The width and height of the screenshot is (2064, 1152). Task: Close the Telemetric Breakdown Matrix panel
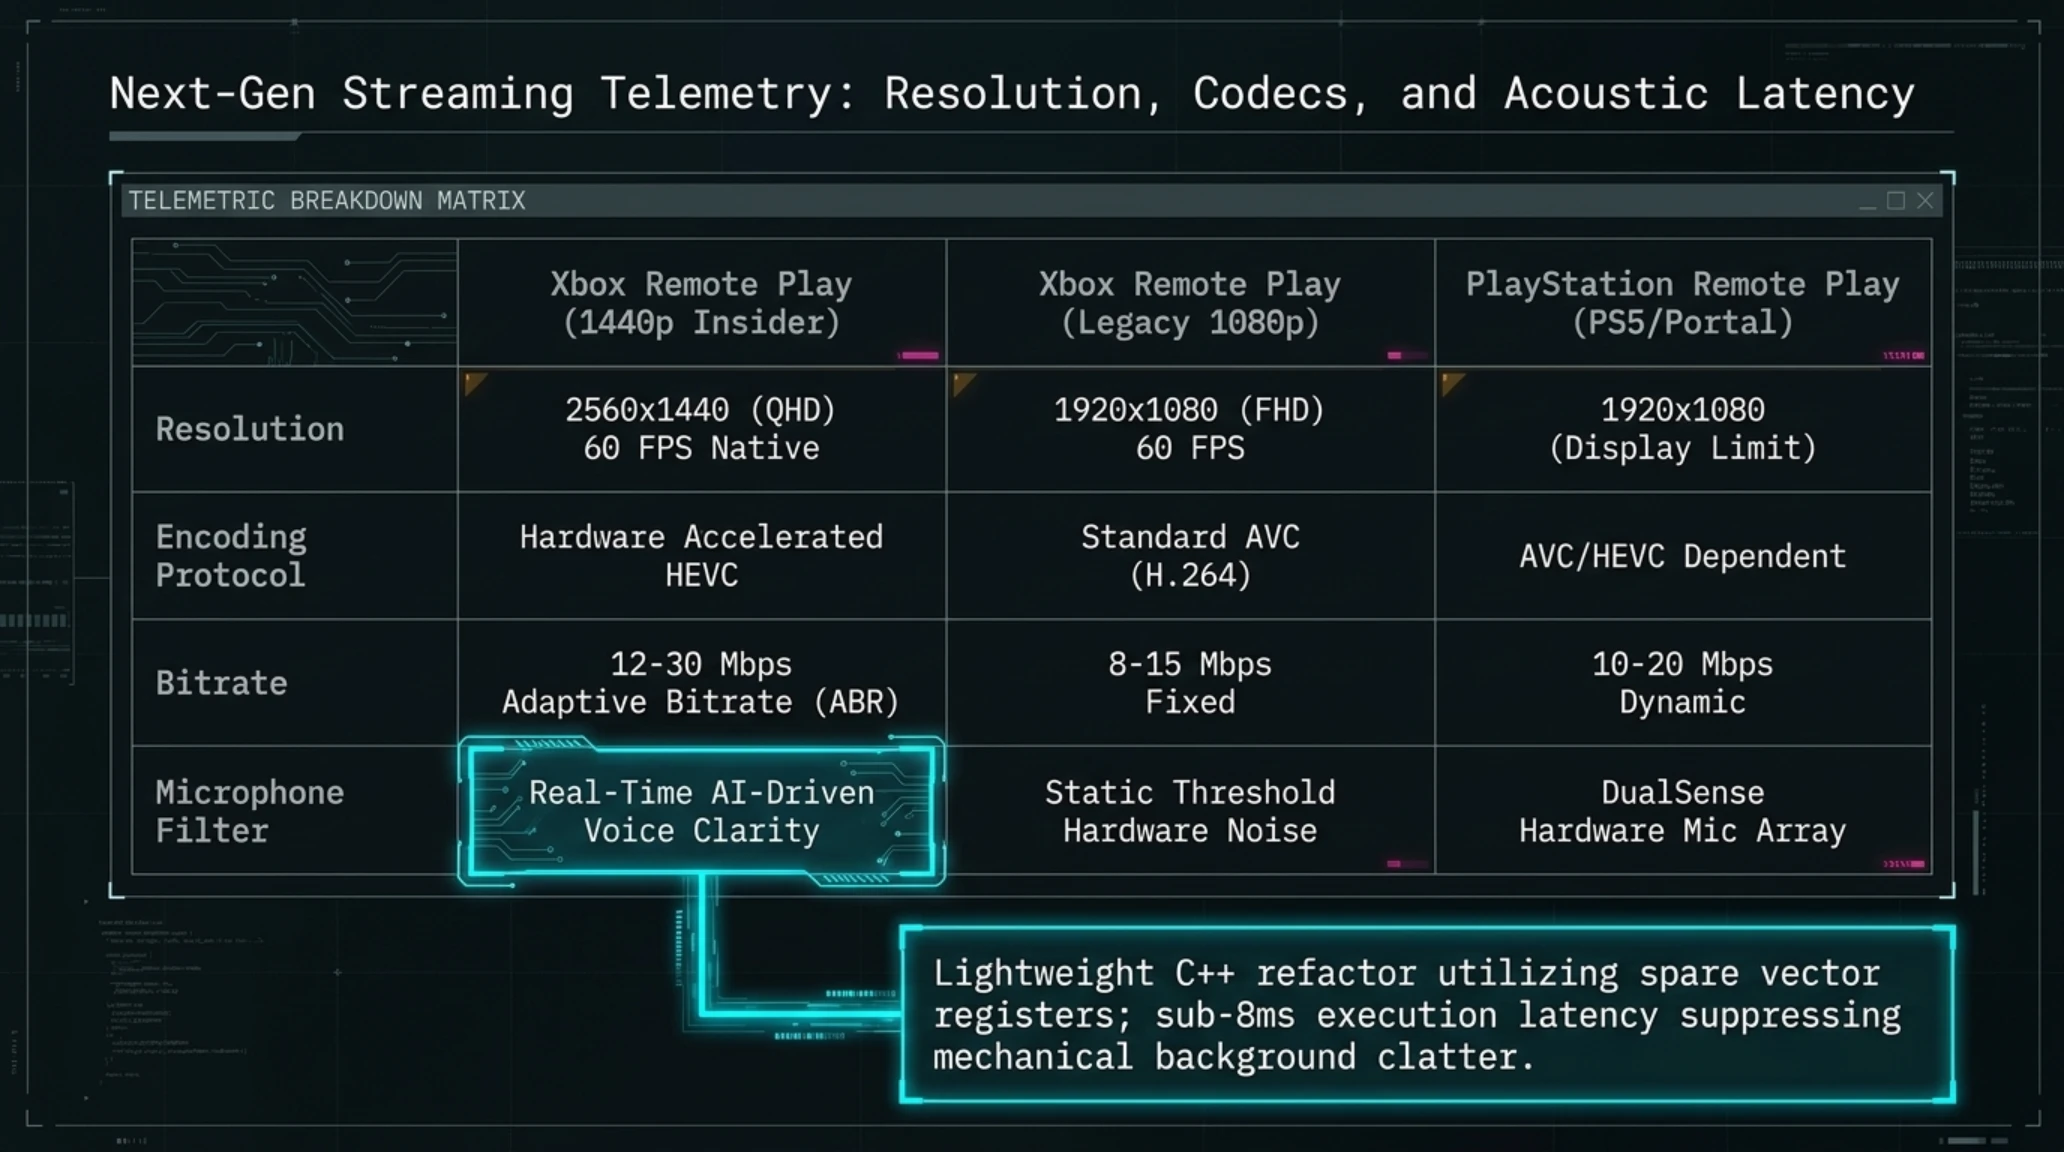click(1925, 201)
